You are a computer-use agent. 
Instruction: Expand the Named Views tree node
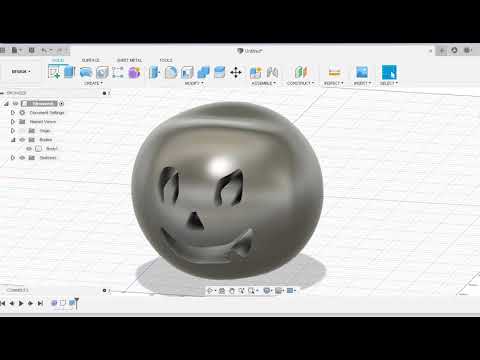pos(13,122)
